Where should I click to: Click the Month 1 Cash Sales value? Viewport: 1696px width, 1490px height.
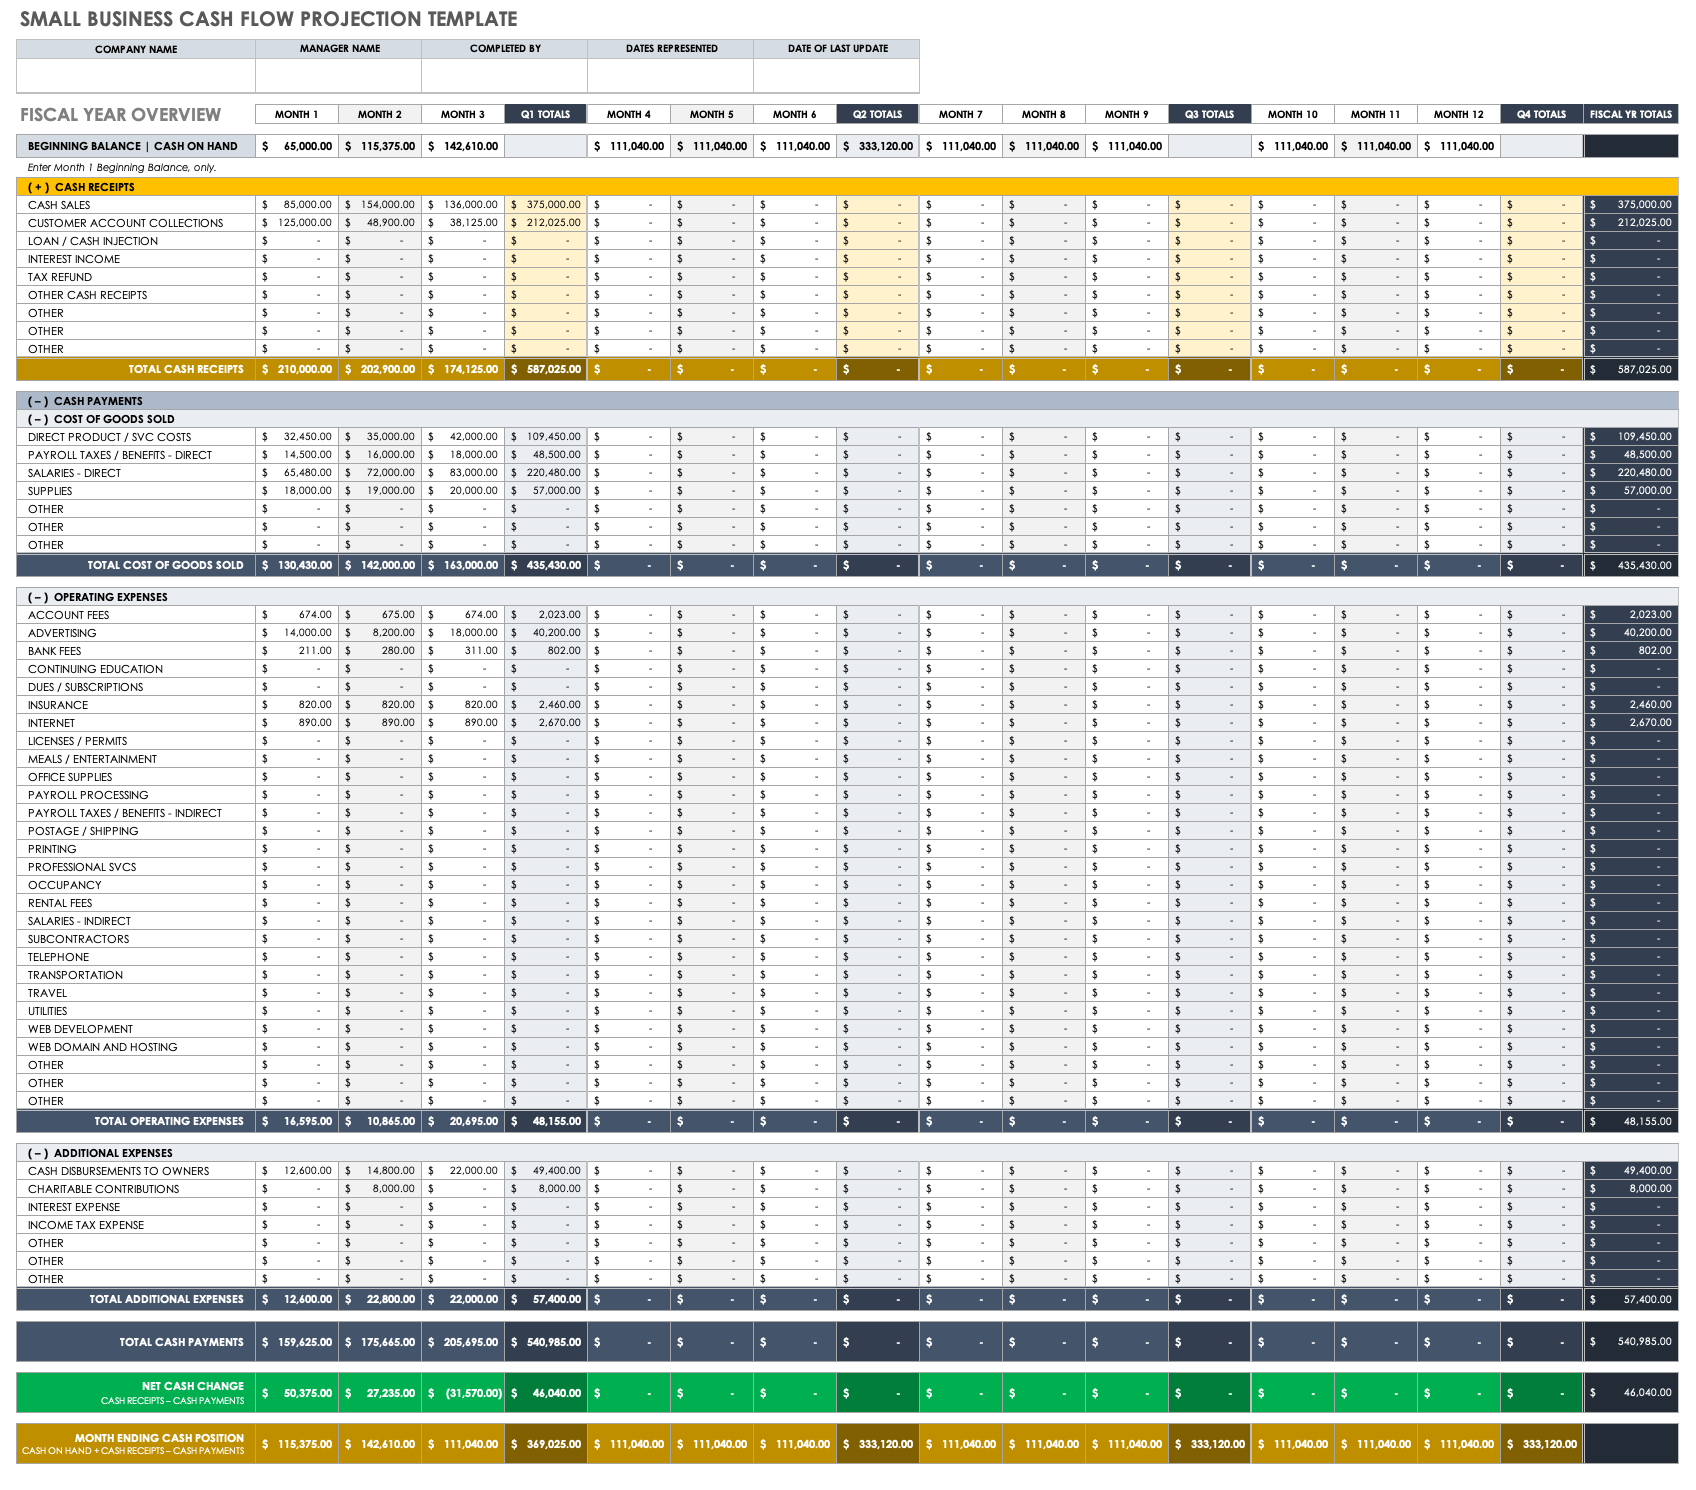tap(297, 204)
